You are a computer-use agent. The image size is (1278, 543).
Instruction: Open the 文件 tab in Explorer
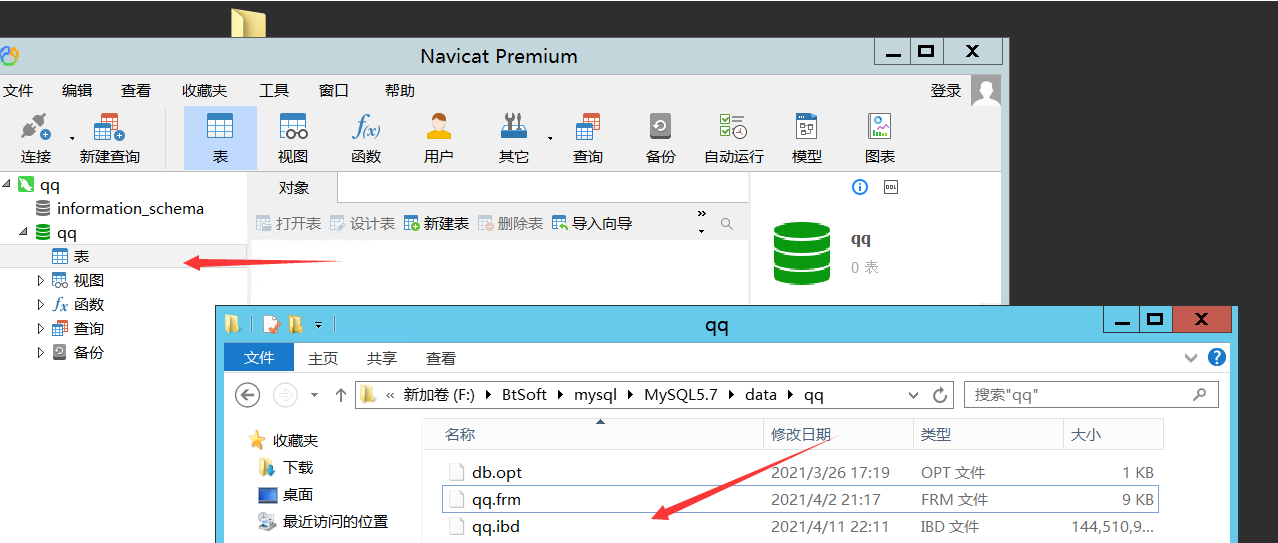click(259, 357)
